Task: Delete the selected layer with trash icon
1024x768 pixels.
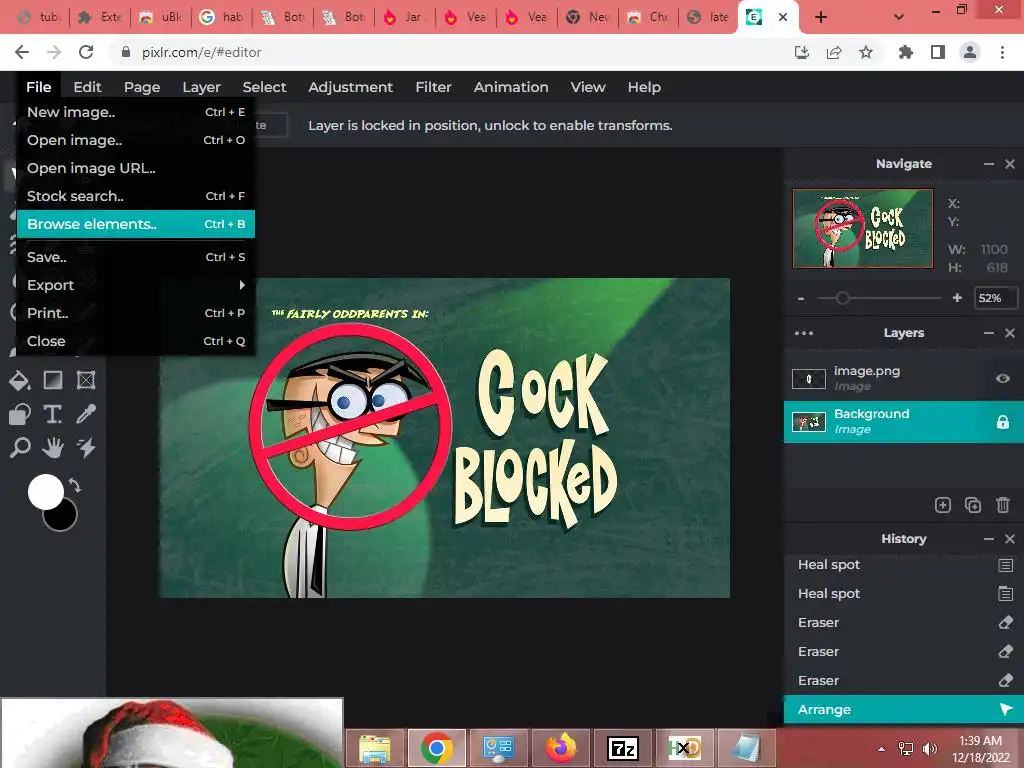Action: (1003, 505)
